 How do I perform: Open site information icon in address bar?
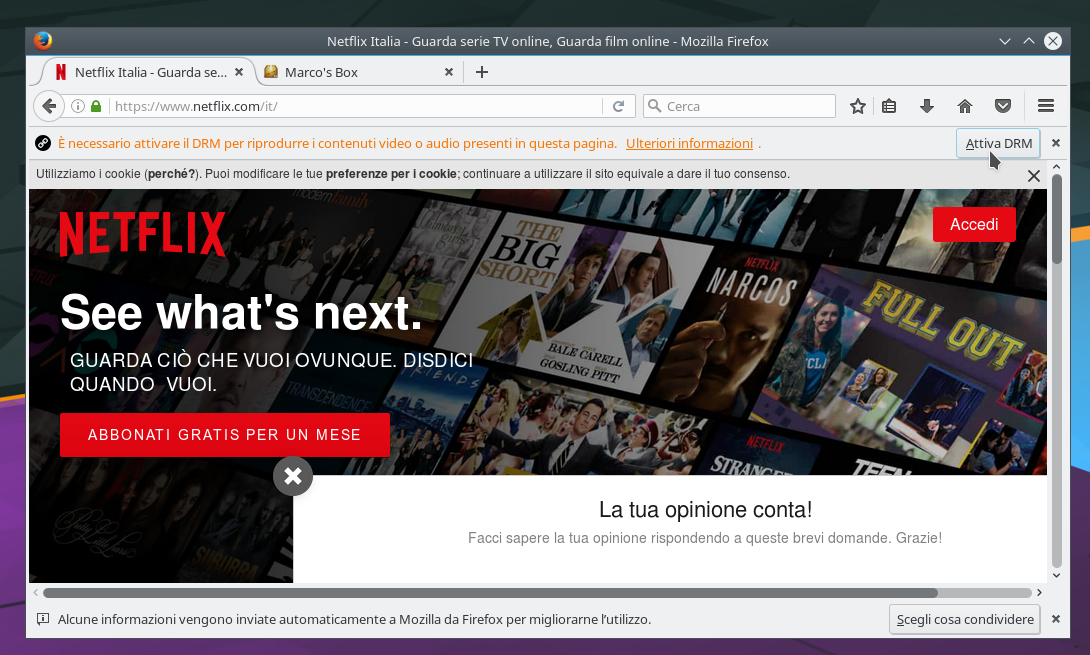[x=78, y=106]
